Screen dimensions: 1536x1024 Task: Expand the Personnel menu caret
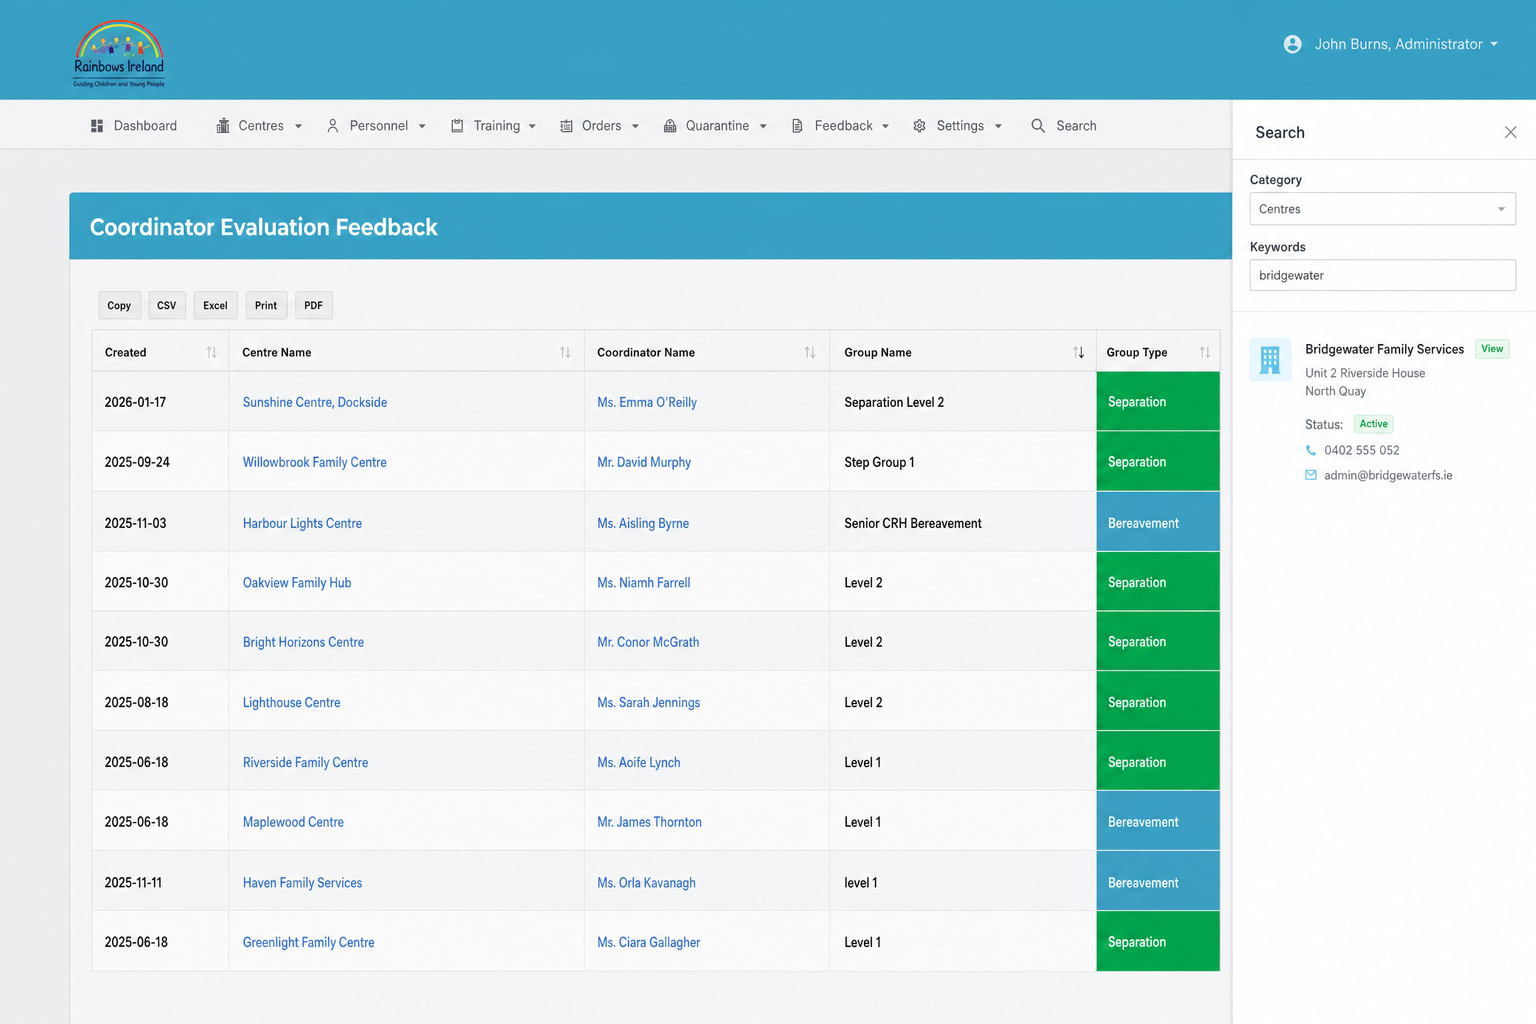tap(422, 126)
